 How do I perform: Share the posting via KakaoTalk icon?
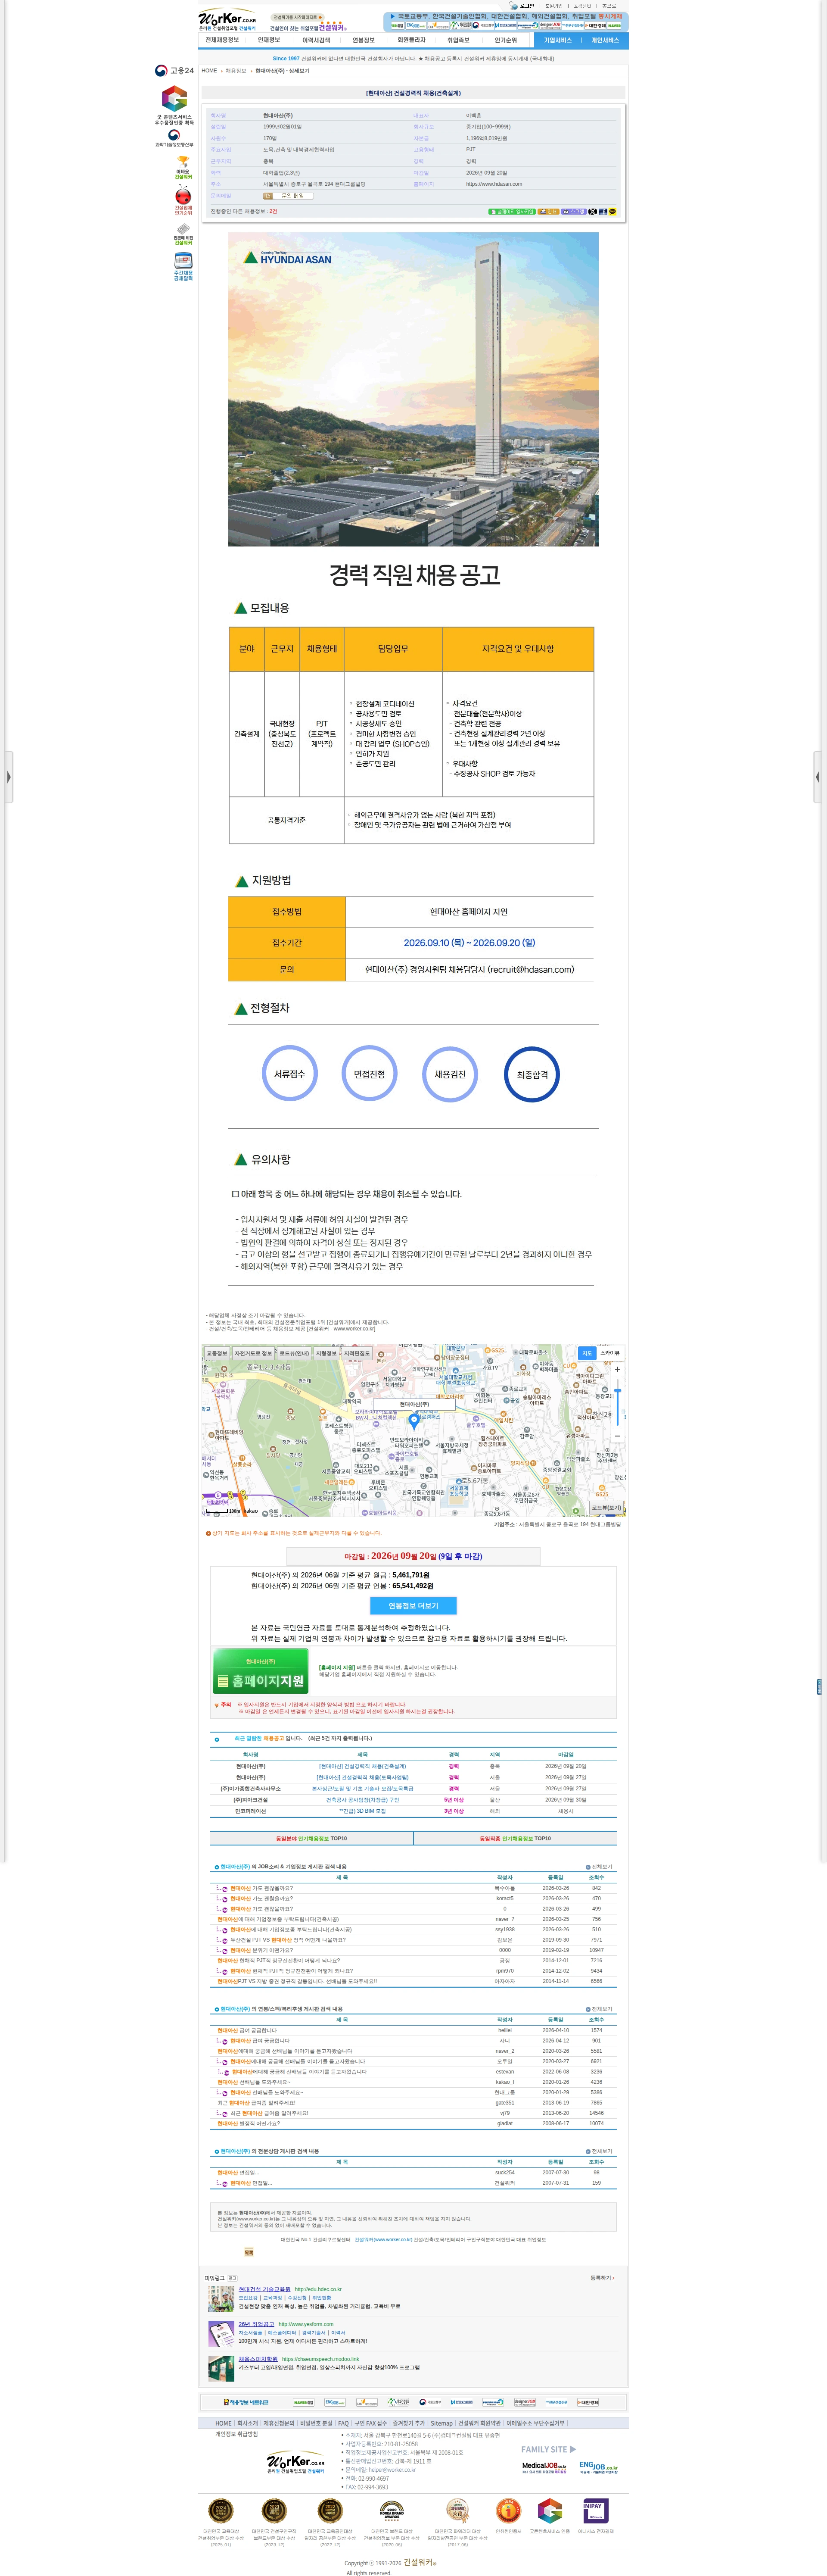[x=612, y=212]
